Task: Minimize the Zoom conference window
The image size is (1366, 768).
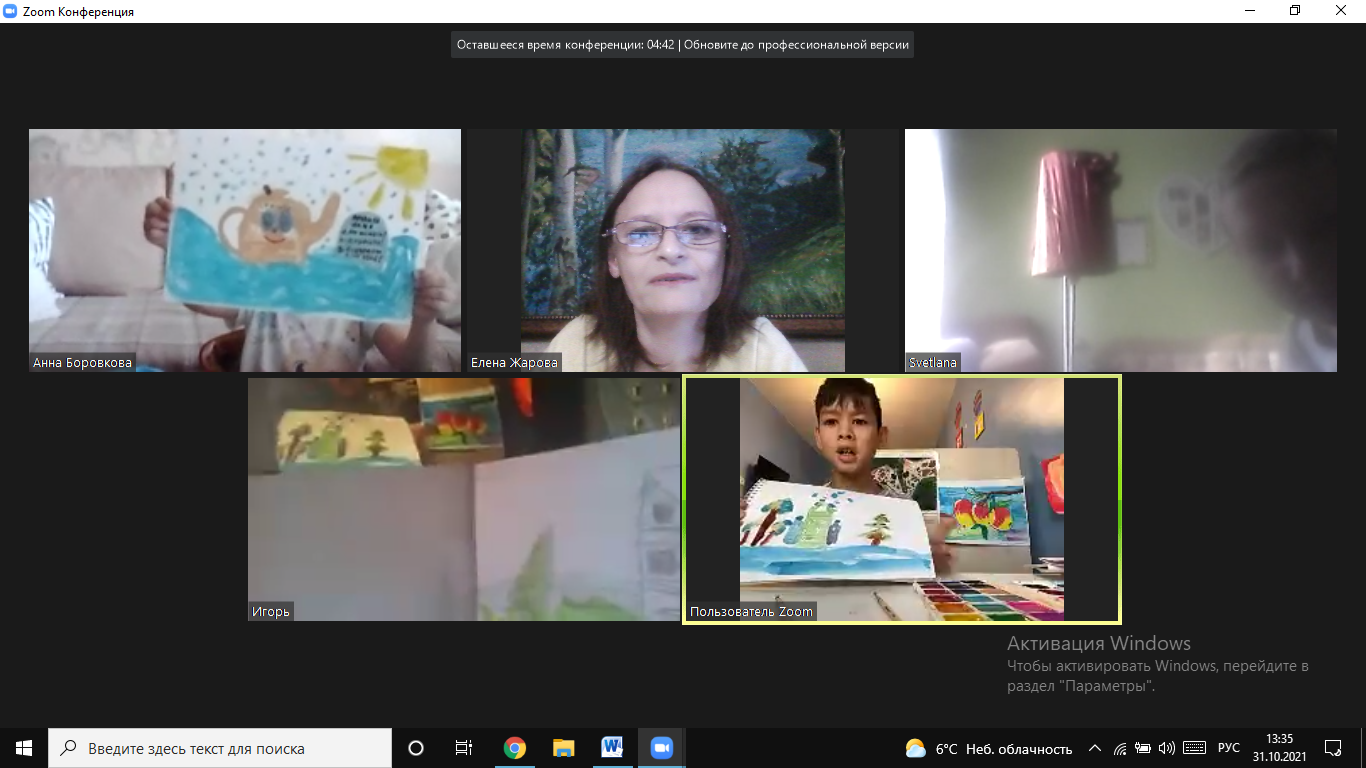Action: pyautogui.click(x=1249, y=11)
